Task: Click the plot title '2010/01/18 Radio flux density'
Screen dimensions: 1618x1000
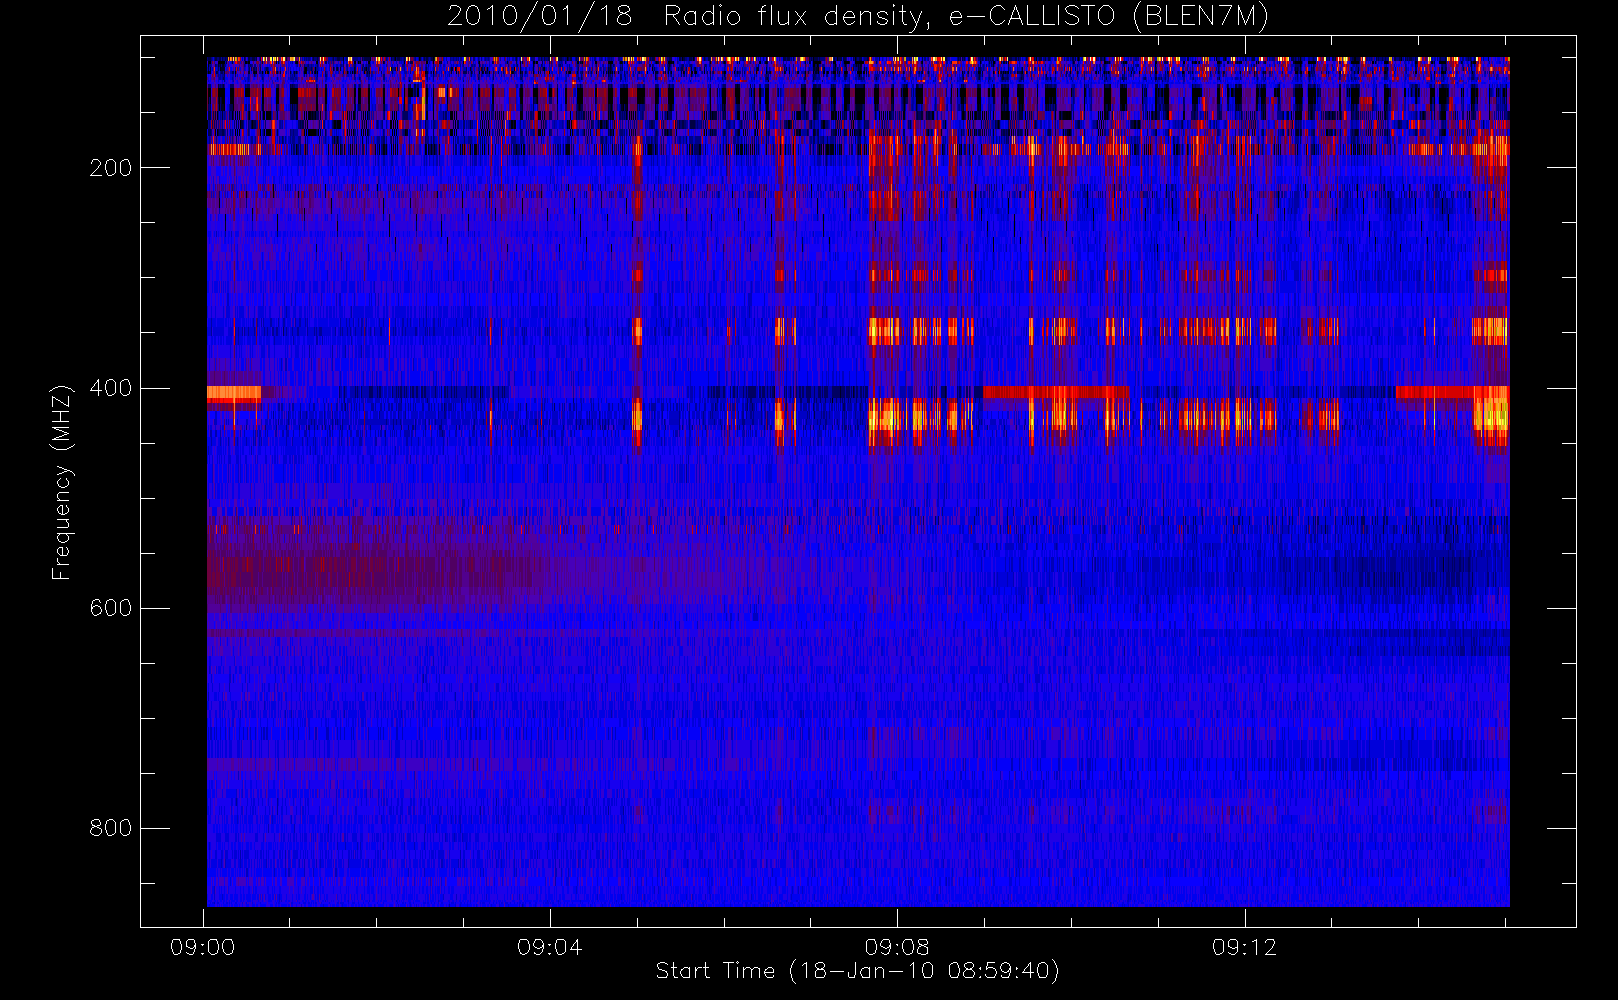Action: 857,18
